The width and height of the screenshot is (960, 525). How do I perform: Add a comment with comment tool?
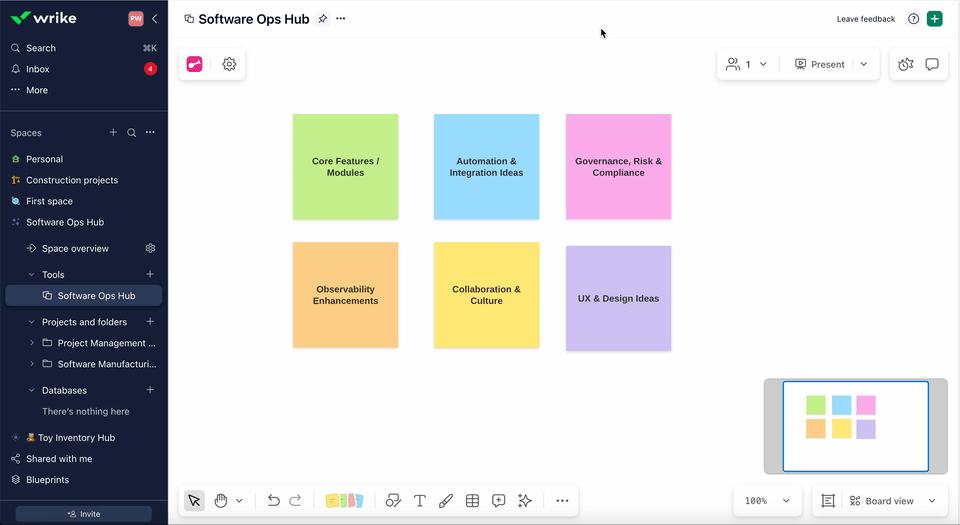pos(498,501)
